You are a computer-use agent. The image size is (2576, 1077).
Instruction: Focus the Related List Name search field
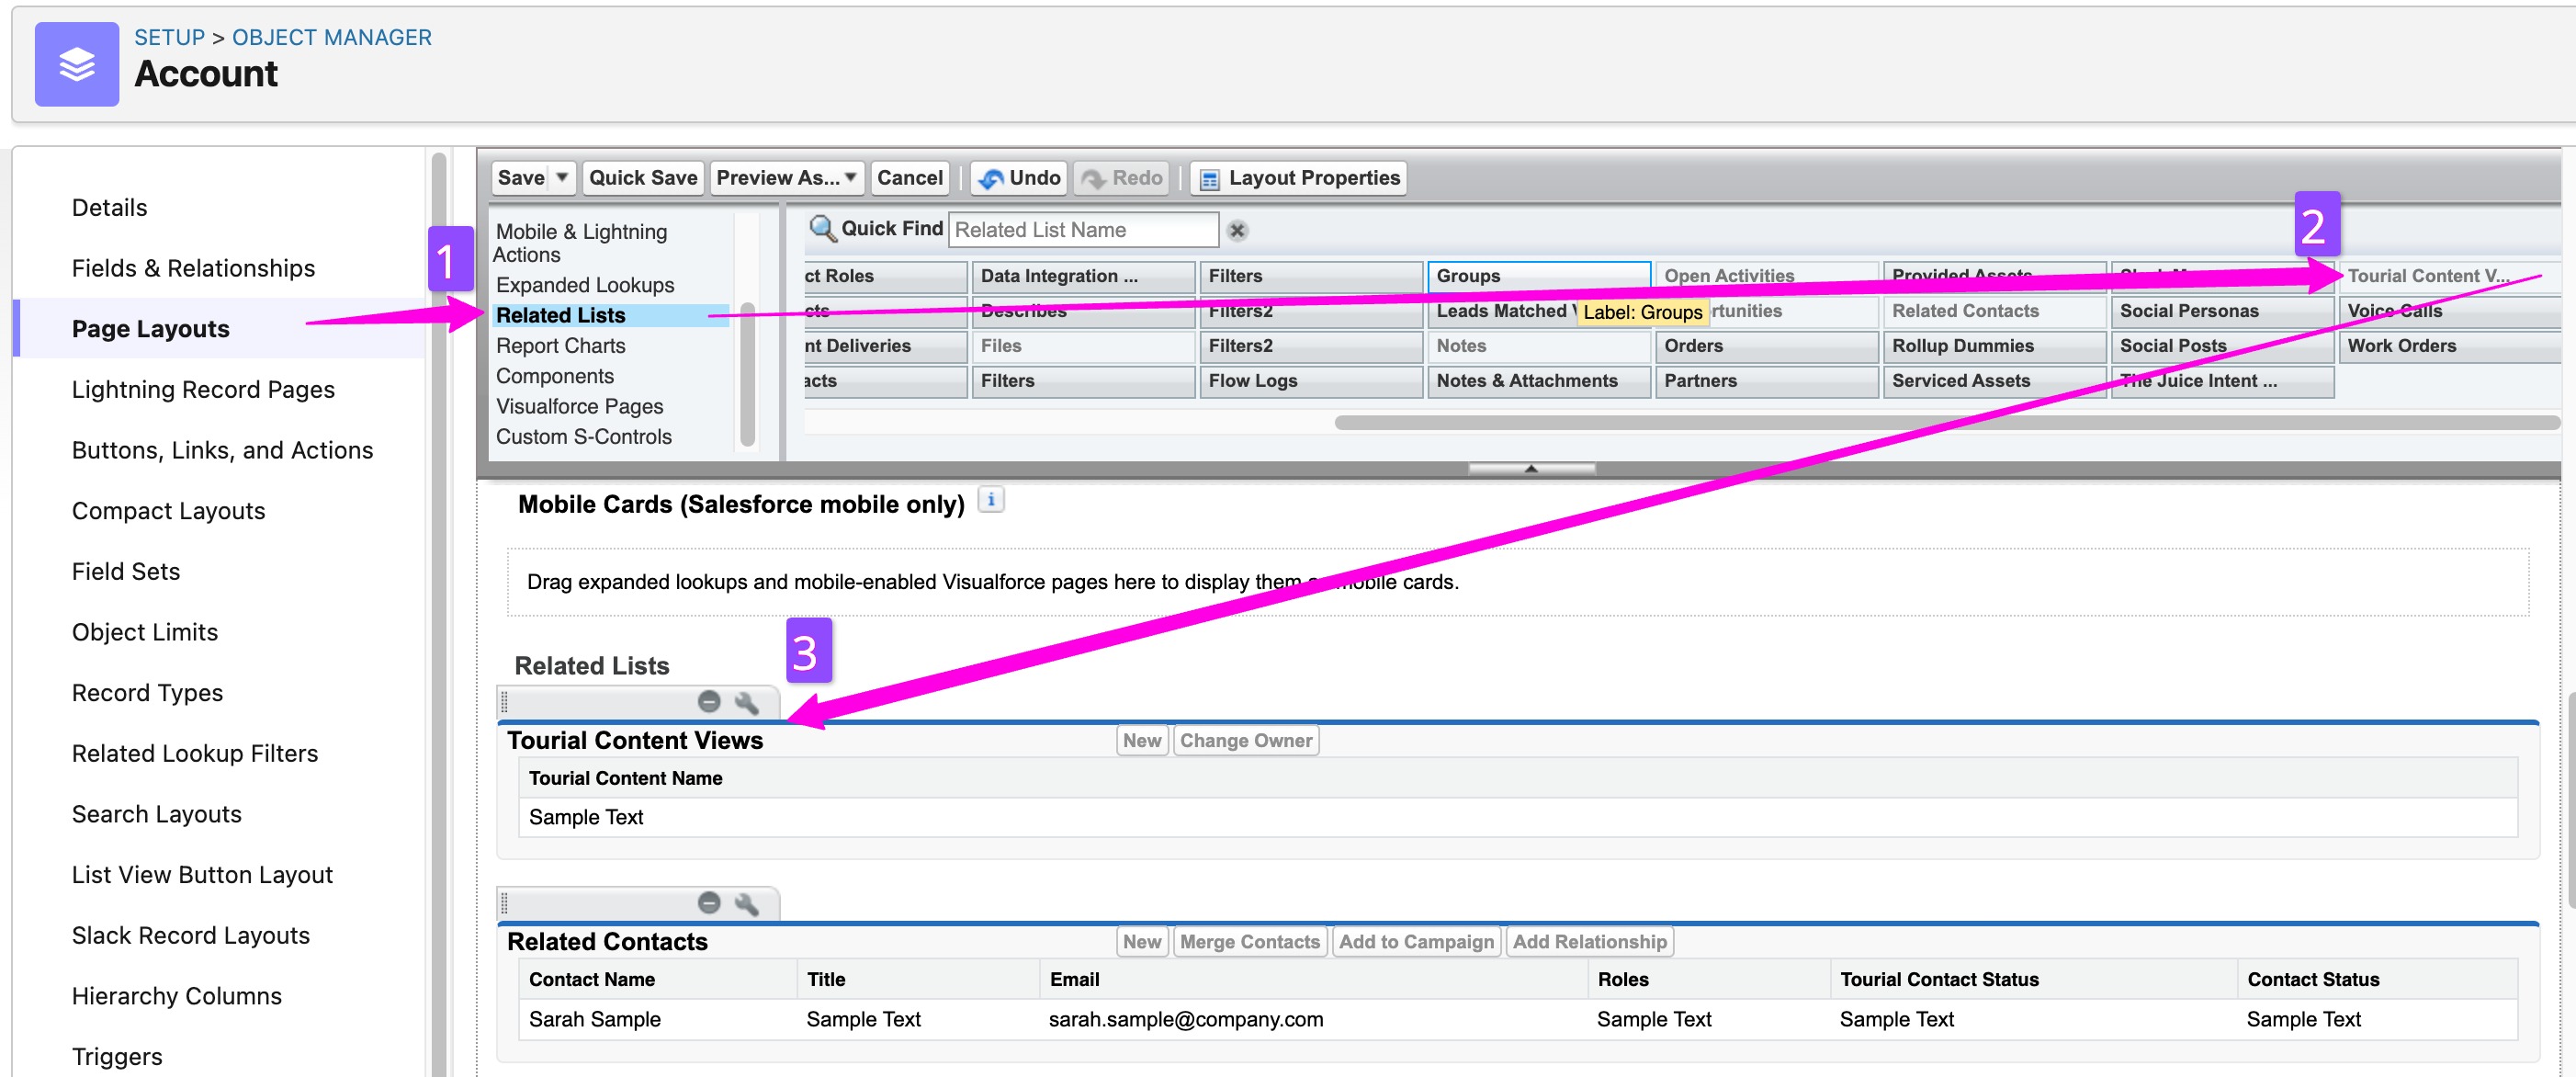[x=1082, y=230]
